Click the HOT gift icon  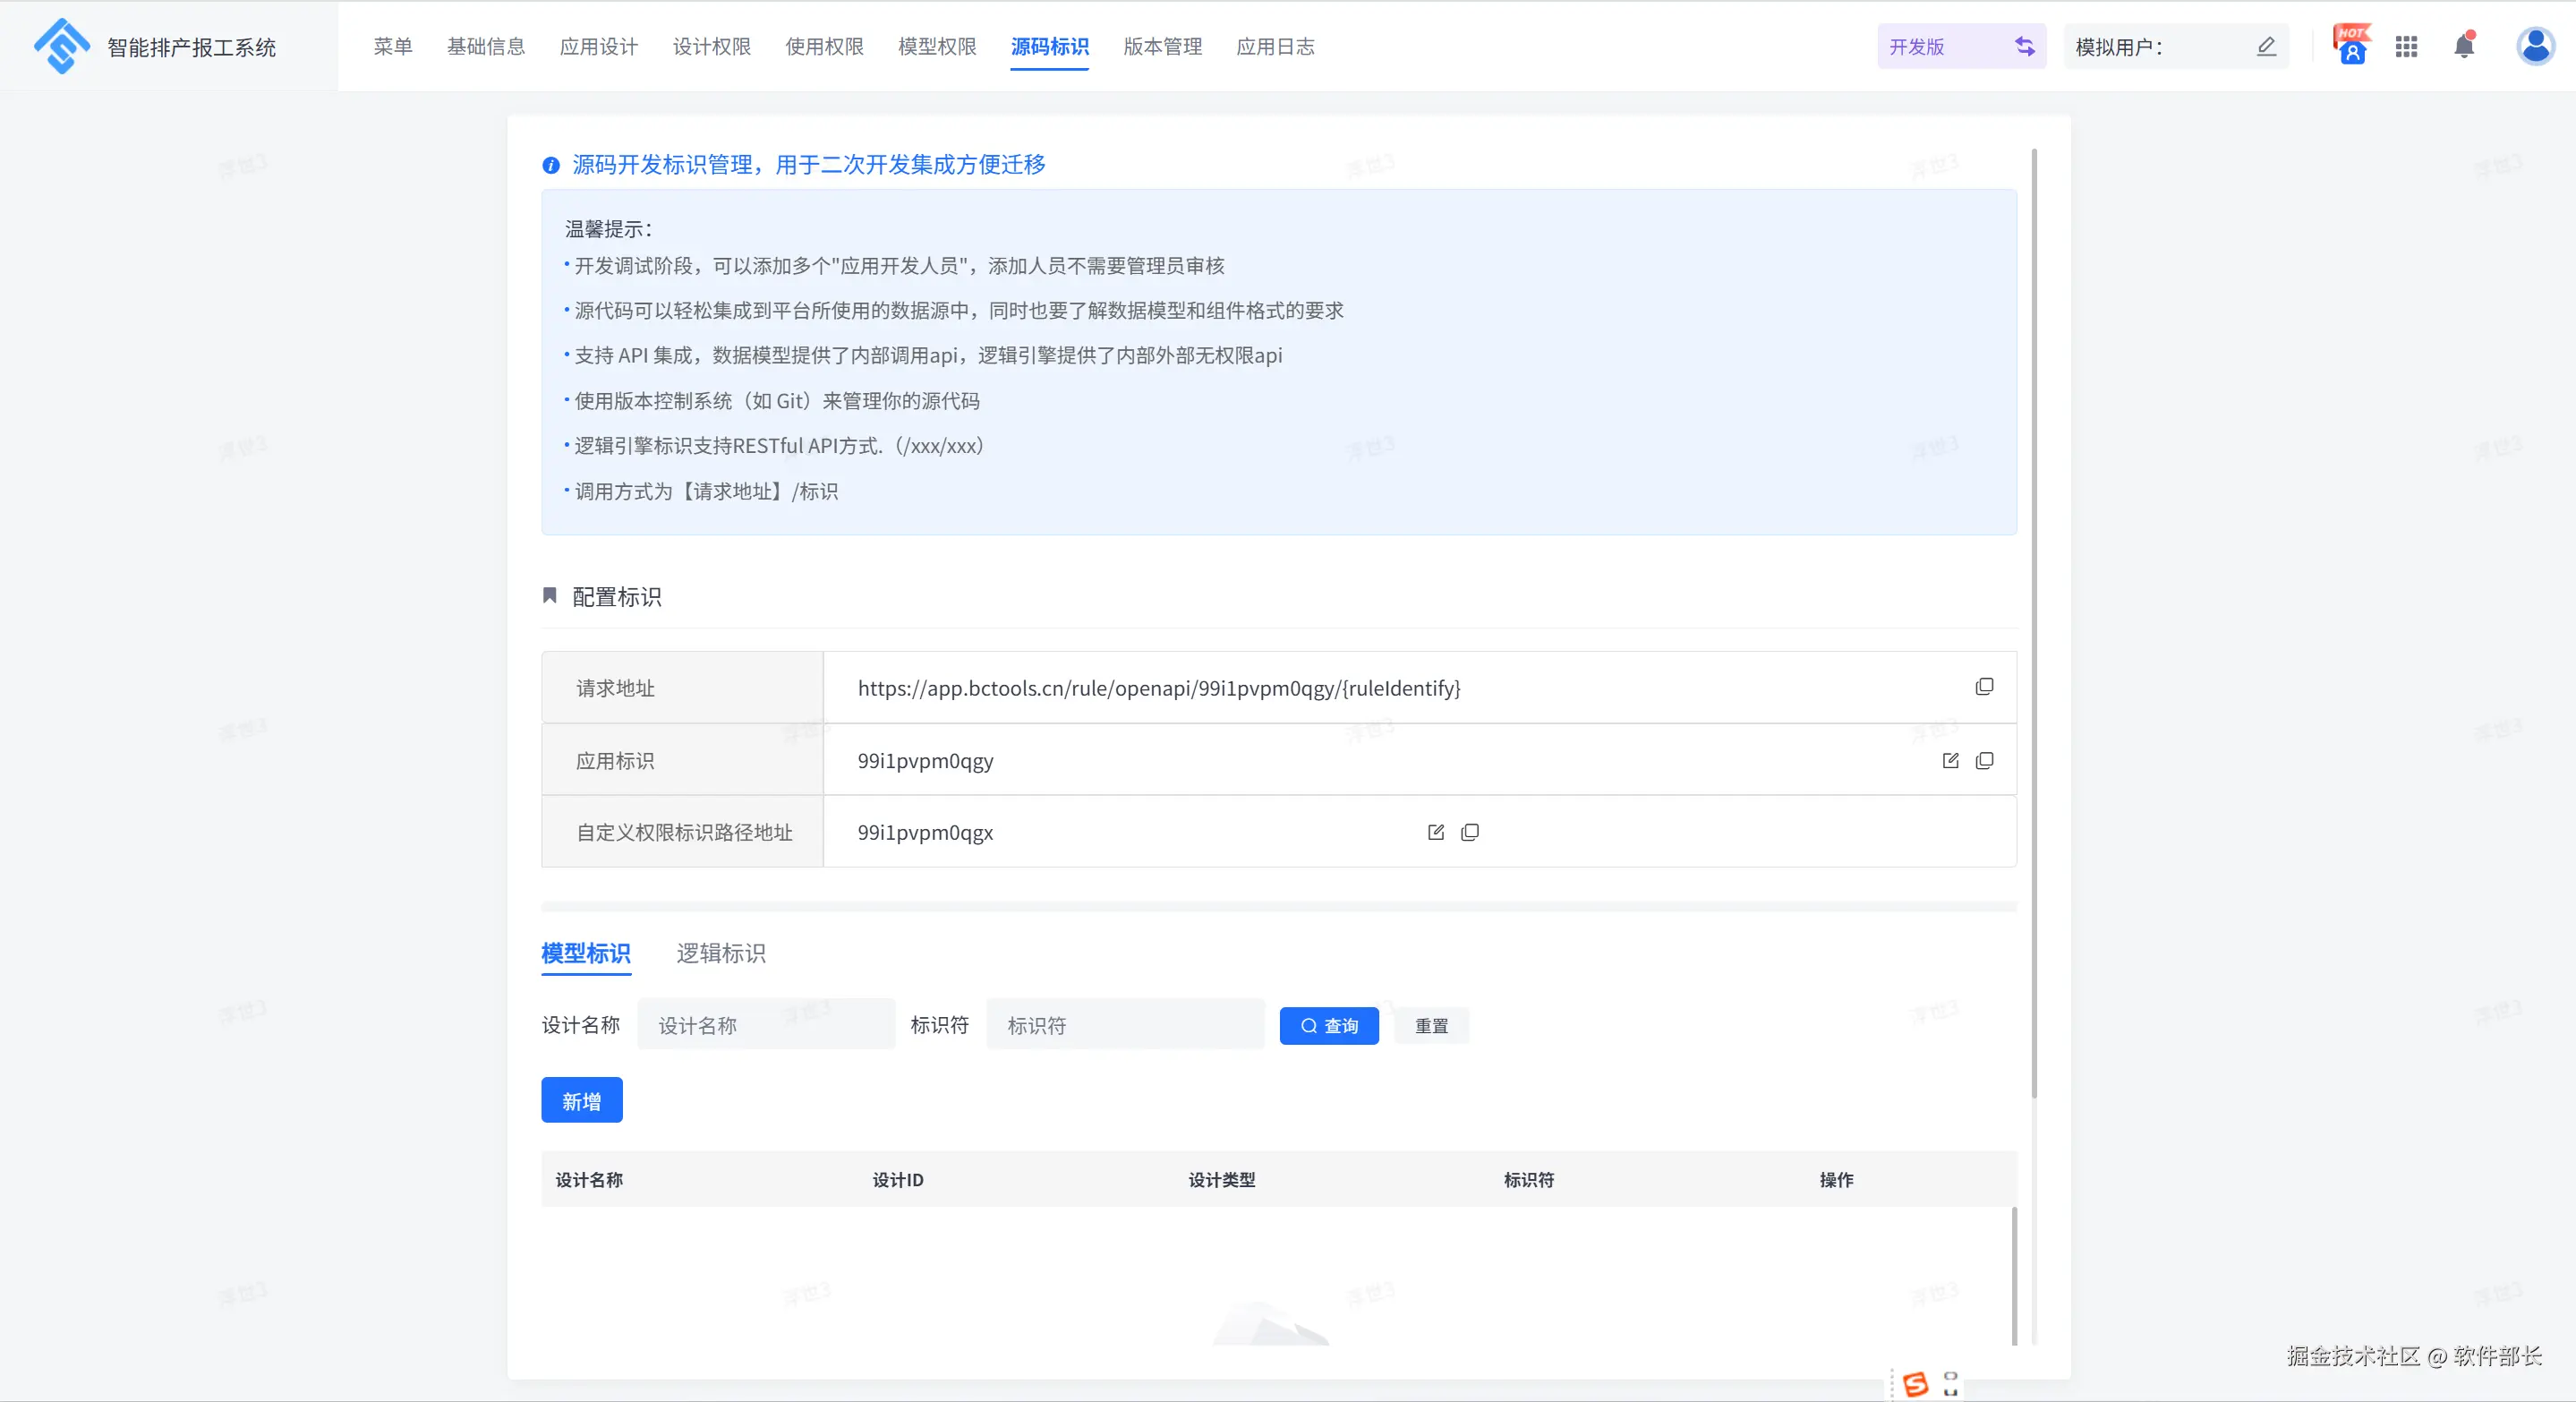[x=2351, y=46]
